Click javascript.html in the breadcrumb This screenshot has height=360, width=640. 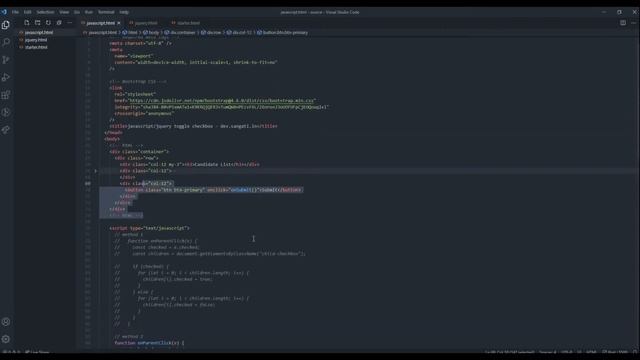(x=102, y=33)
